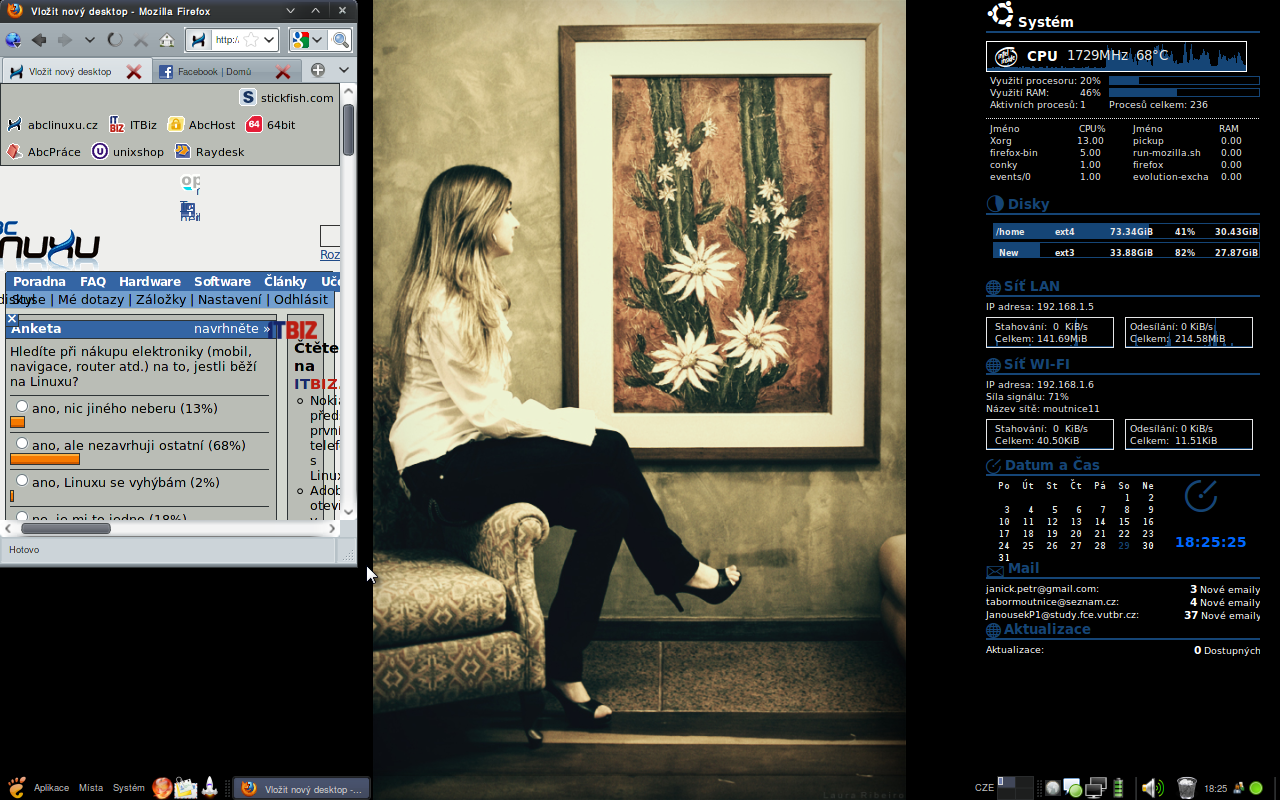
Task: Click the globe network tray icon
Action: (1052, 788)
